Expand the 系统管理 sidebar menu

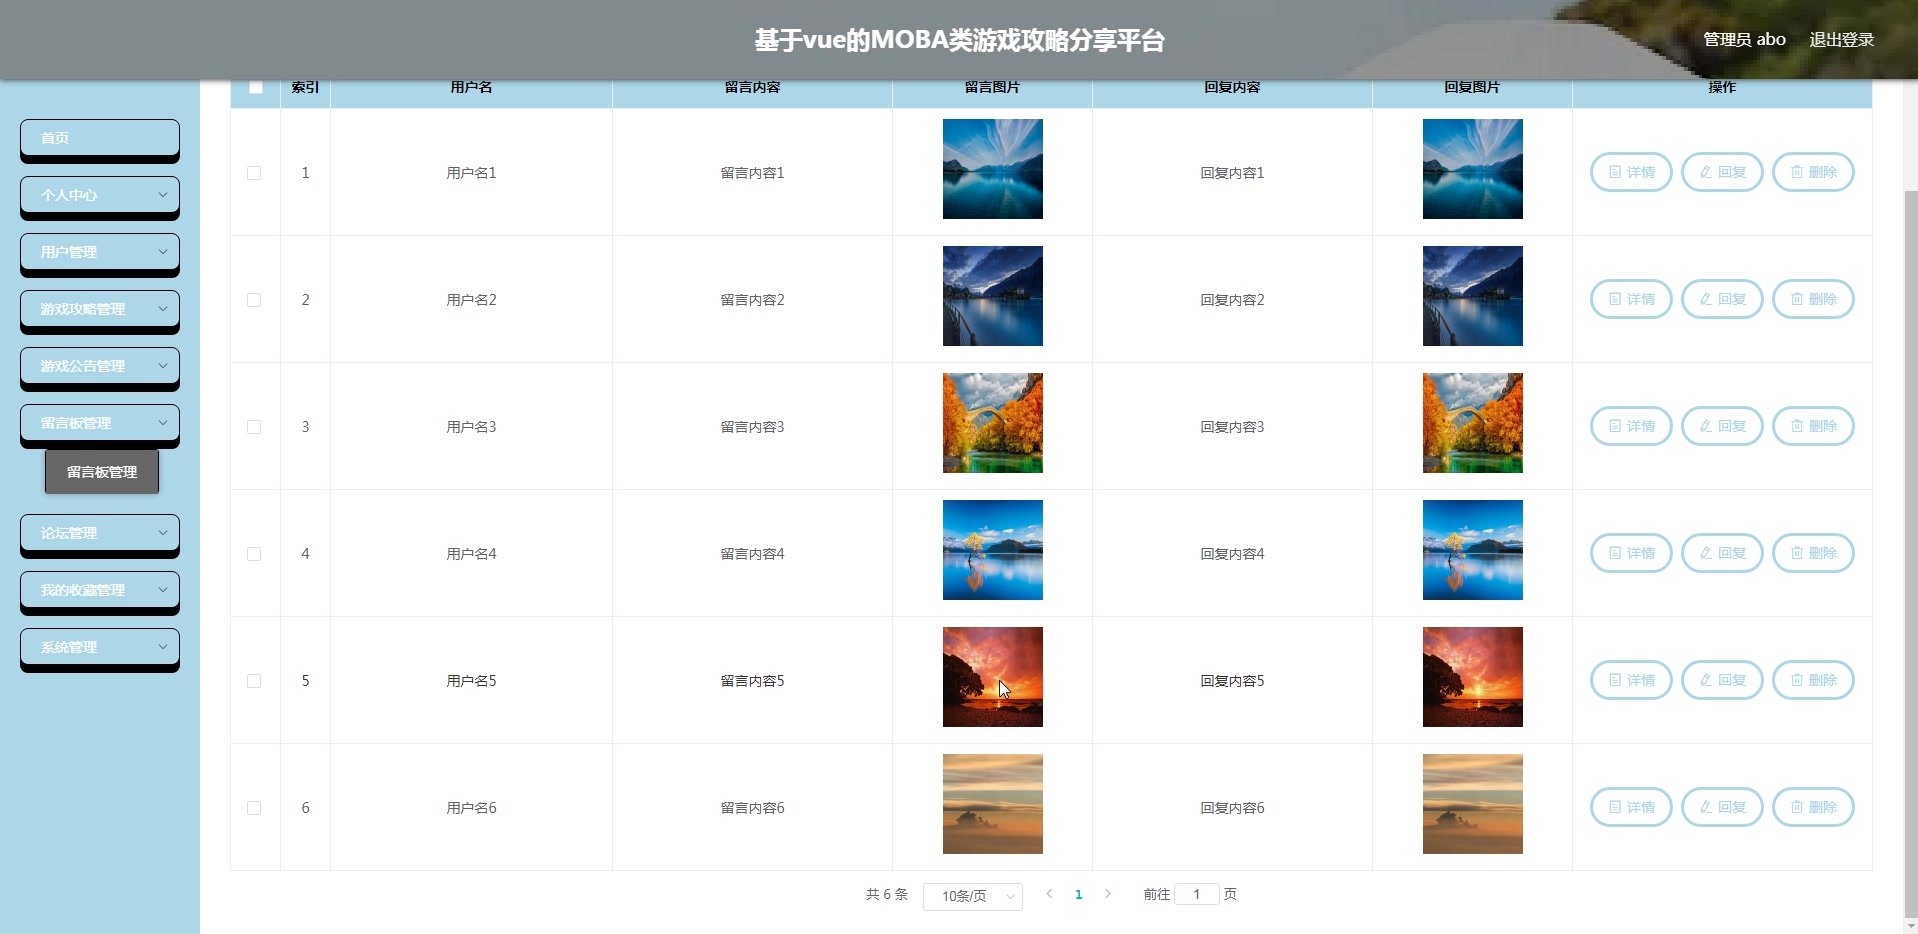pyautogui.click(x=99, y=647)
